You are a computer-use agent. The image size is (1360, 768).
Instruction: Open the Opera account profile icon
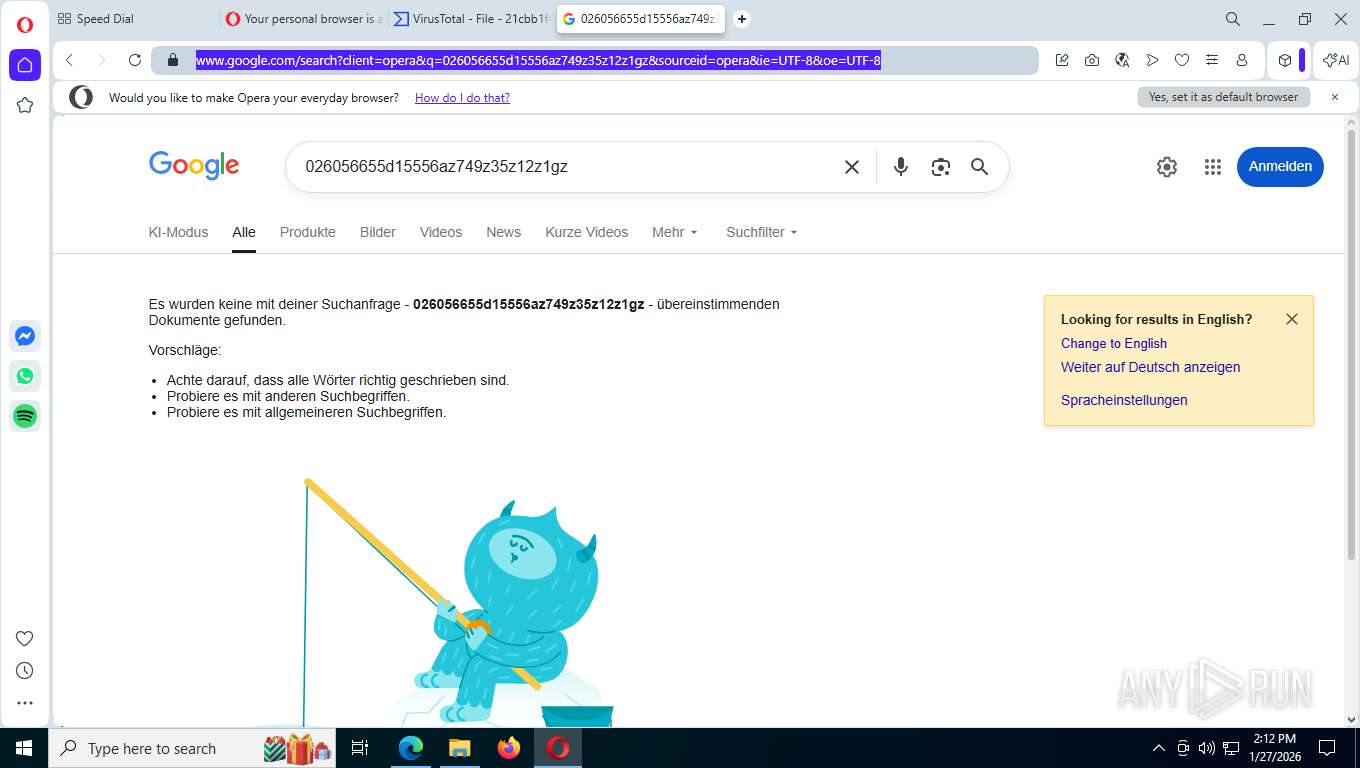1242,60
